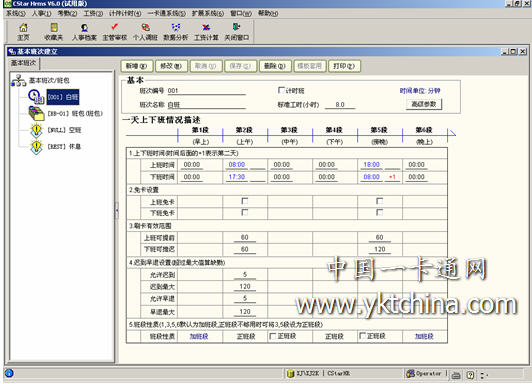This screenshot has width=532, height=384.
Task: Click segment 5 下班可推迟 value 120
Action: [380, 249]
